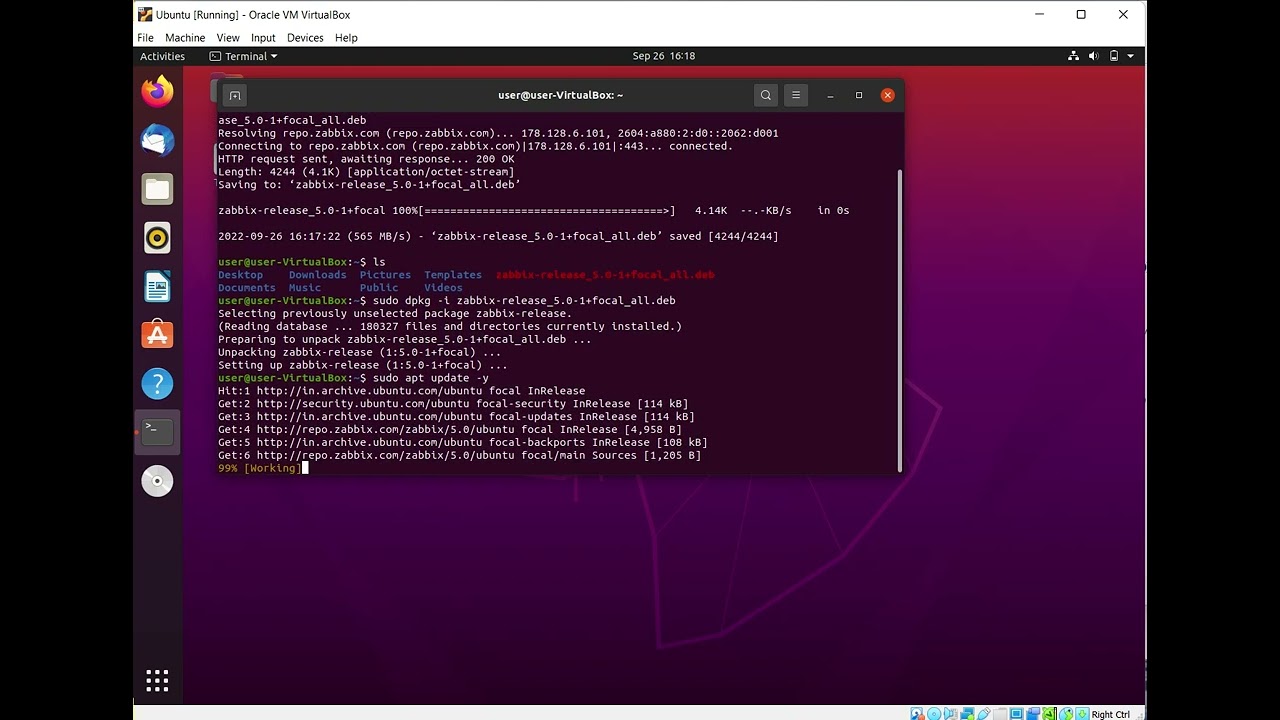The width and height of the screenshot is (1280, 720).
Task: Click the 99% [Working] progress line
Action: (260, 468)
